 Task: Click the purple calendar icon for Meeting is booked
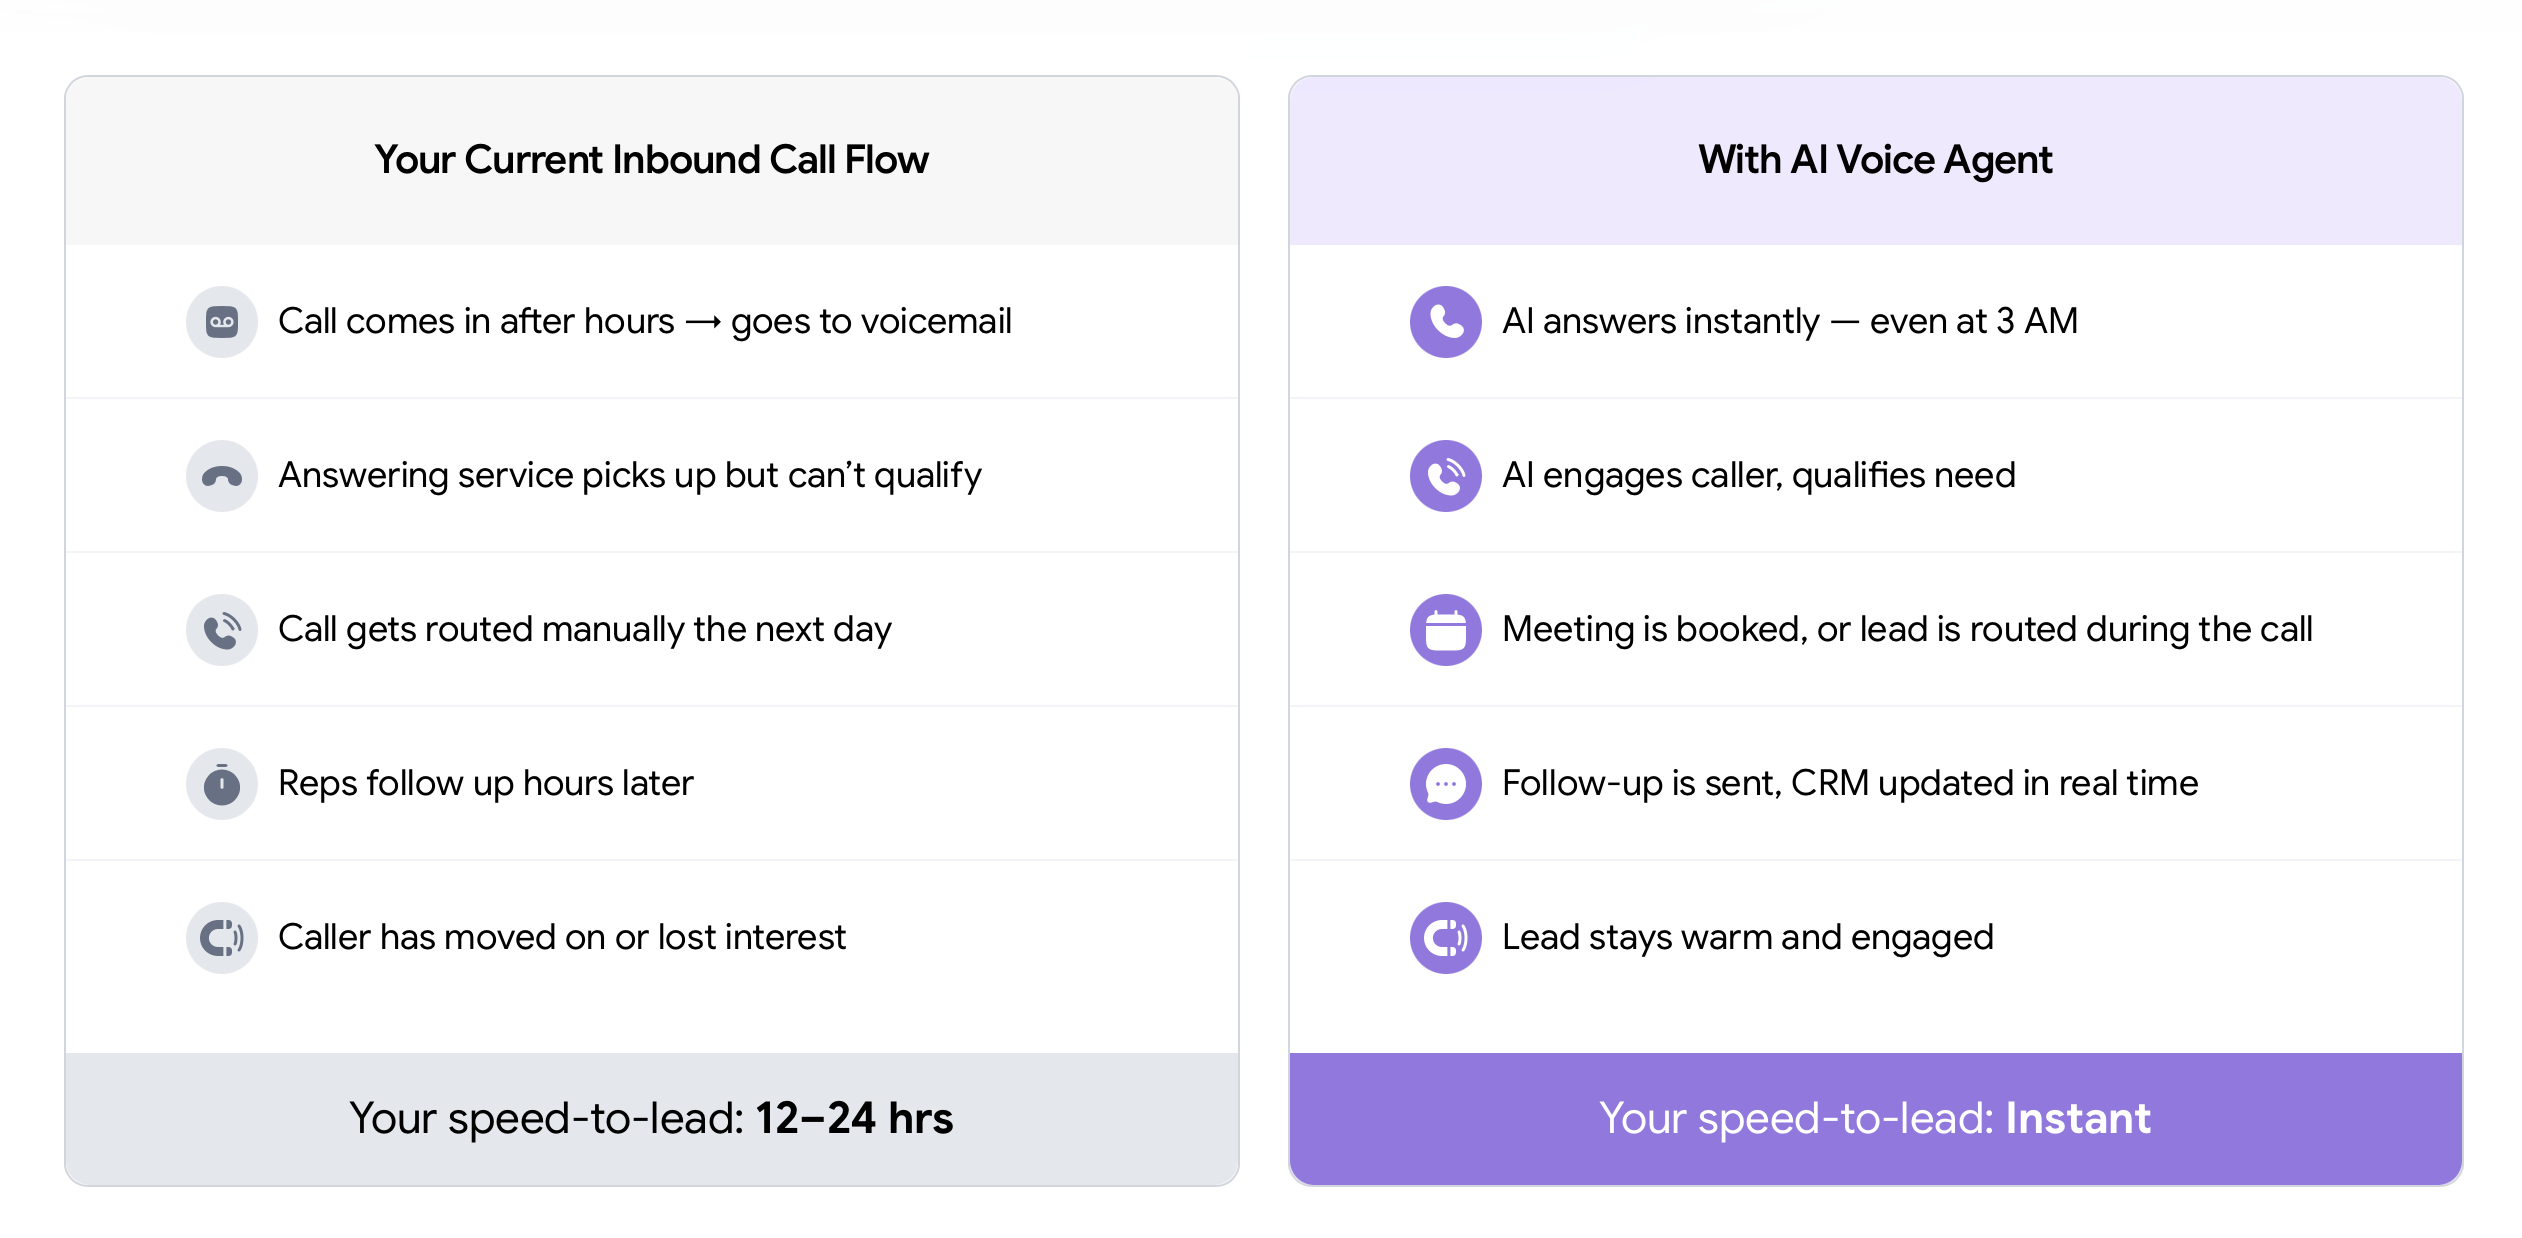1445,630
